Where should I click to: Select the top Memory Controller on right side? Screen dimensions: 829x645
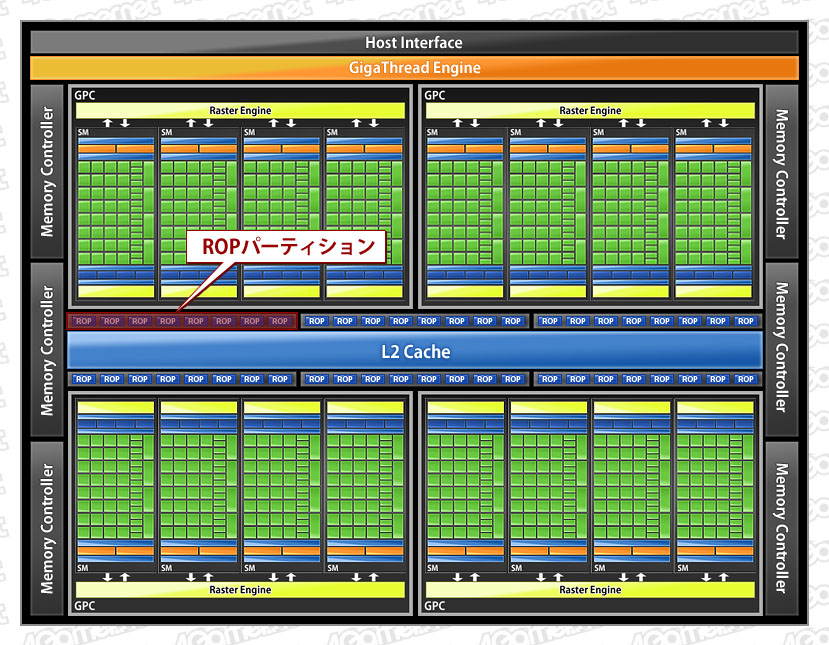click(x=781, y=172)
